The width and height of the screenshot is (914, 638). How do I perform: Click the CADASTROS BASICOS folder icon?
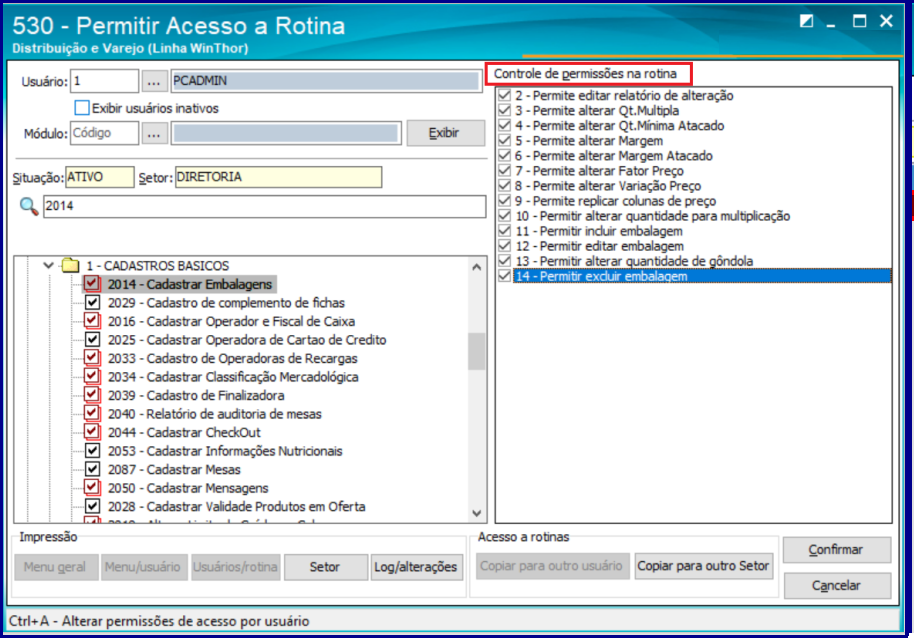point(71,266)
